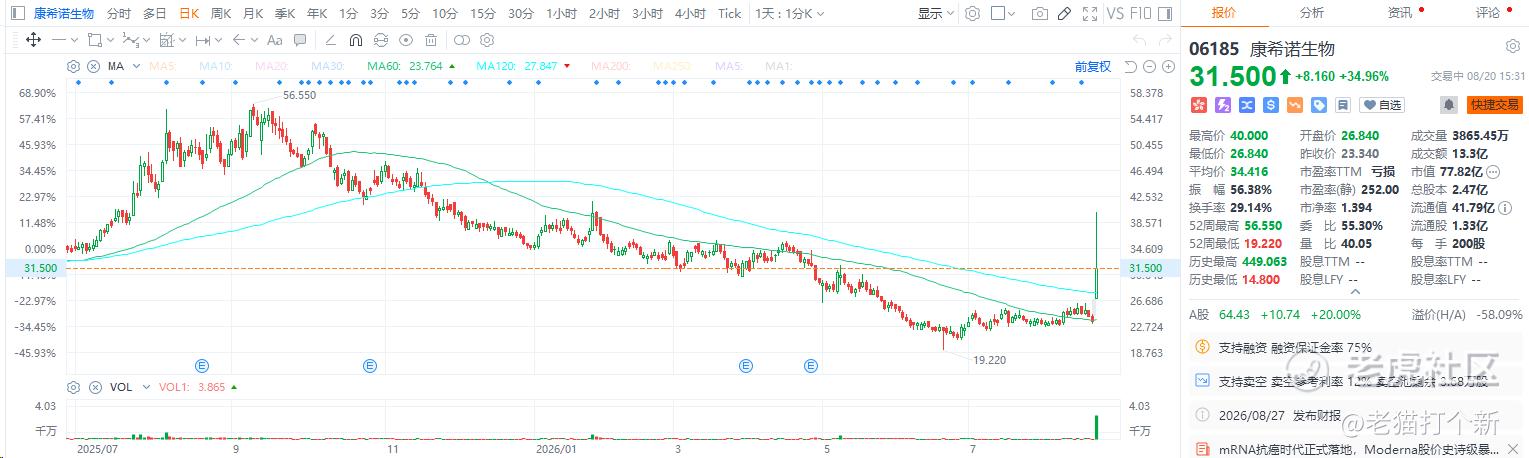Switch to 分时 intraday view

[x=119, y=14]
